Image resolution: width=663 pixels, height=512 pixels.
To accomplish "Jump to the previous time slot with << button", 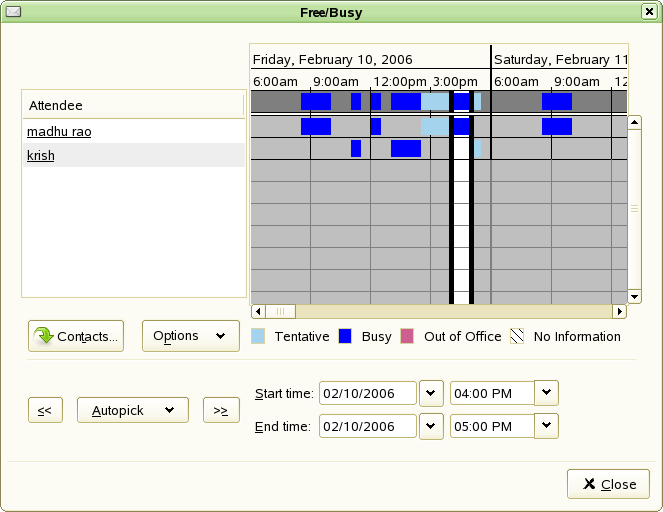I will (x=45, y=410).
